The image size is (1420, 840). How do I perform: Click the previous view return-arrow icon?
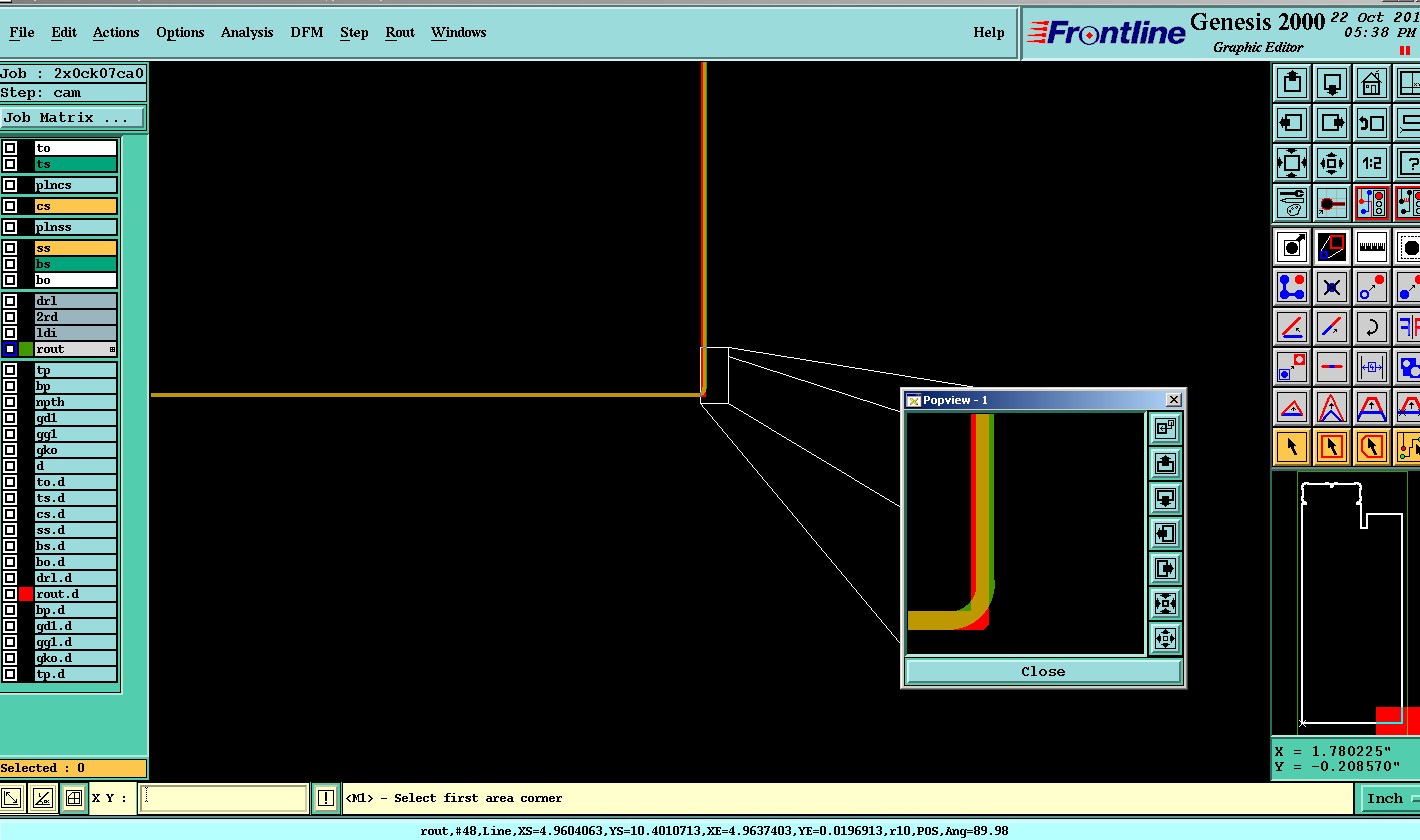(1372, 123)
